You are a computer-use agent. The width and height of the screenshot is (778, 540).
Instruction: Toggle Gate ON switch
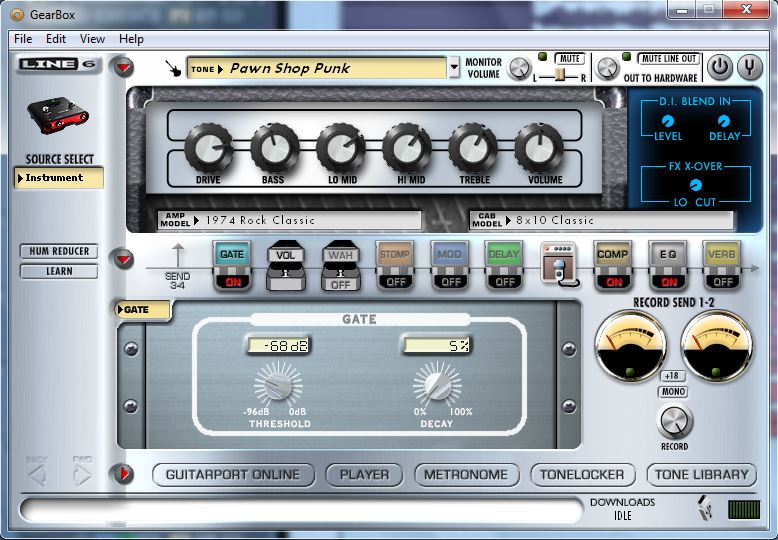click(x=233, y=282)
